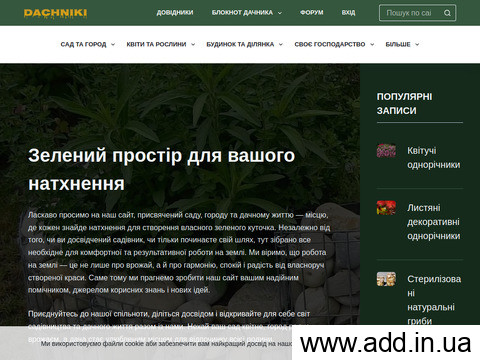This screenshot has height=360, width=480.
Task: Click the Вхід login link
Action: click(348, 13)
